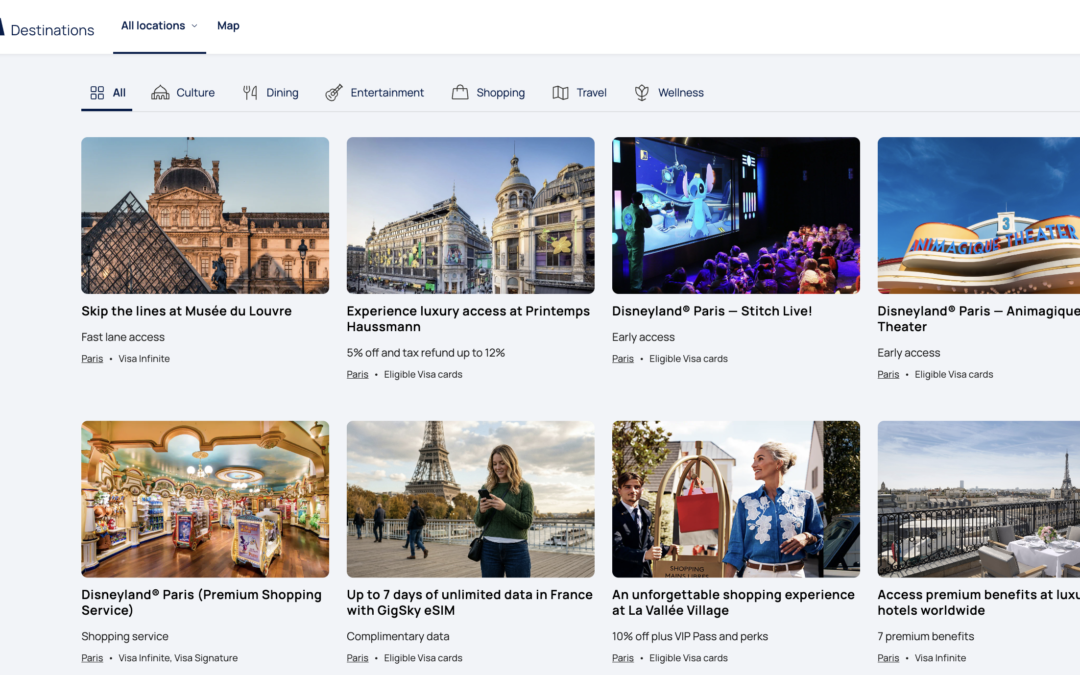
Task: Click the Destinations header text
Action: (x=52, y=30)
